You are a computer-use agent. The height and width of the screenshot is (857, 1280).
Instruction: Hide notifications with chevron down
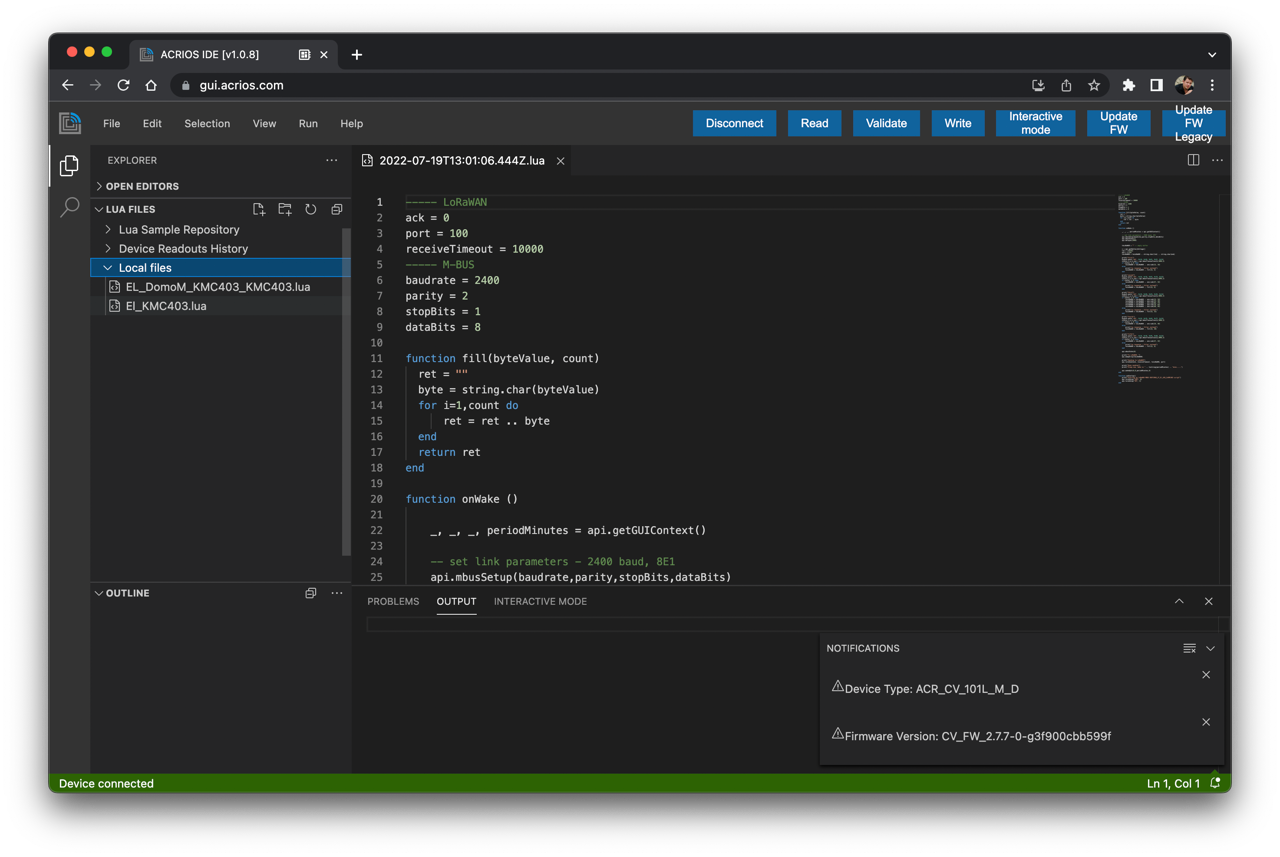(1211, 648)
